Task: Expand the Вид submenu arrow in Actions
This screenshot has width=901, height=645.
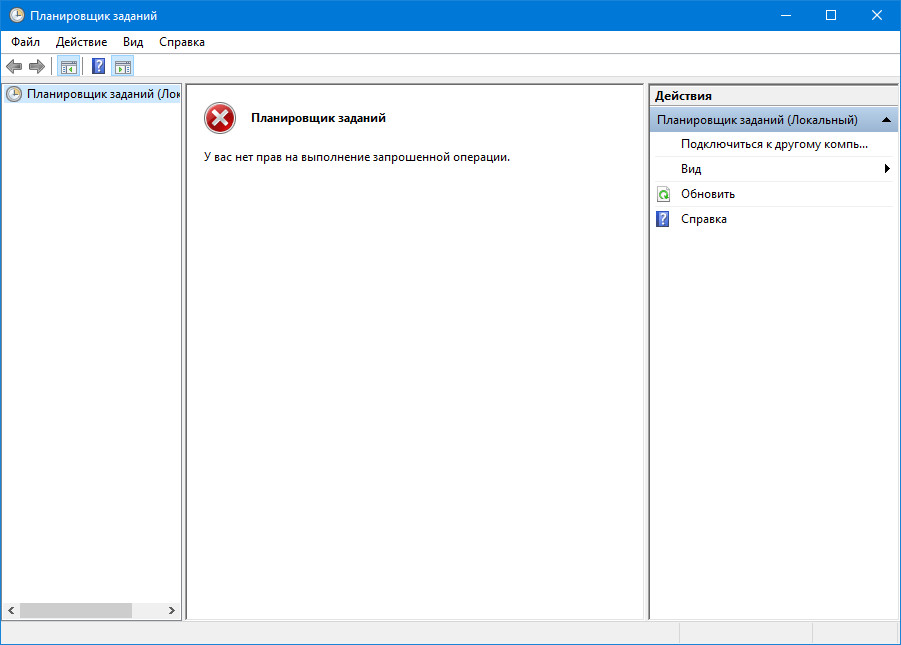Action: tap(887, 168)
